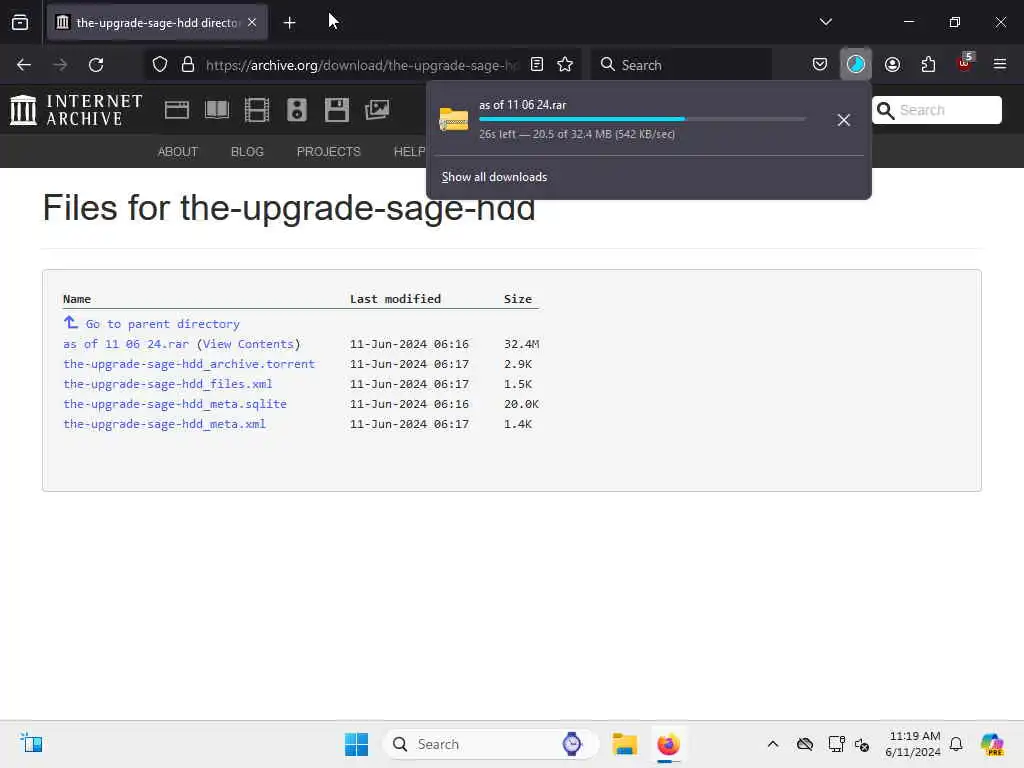Open the Software floppy disk icon

point(336,110)
